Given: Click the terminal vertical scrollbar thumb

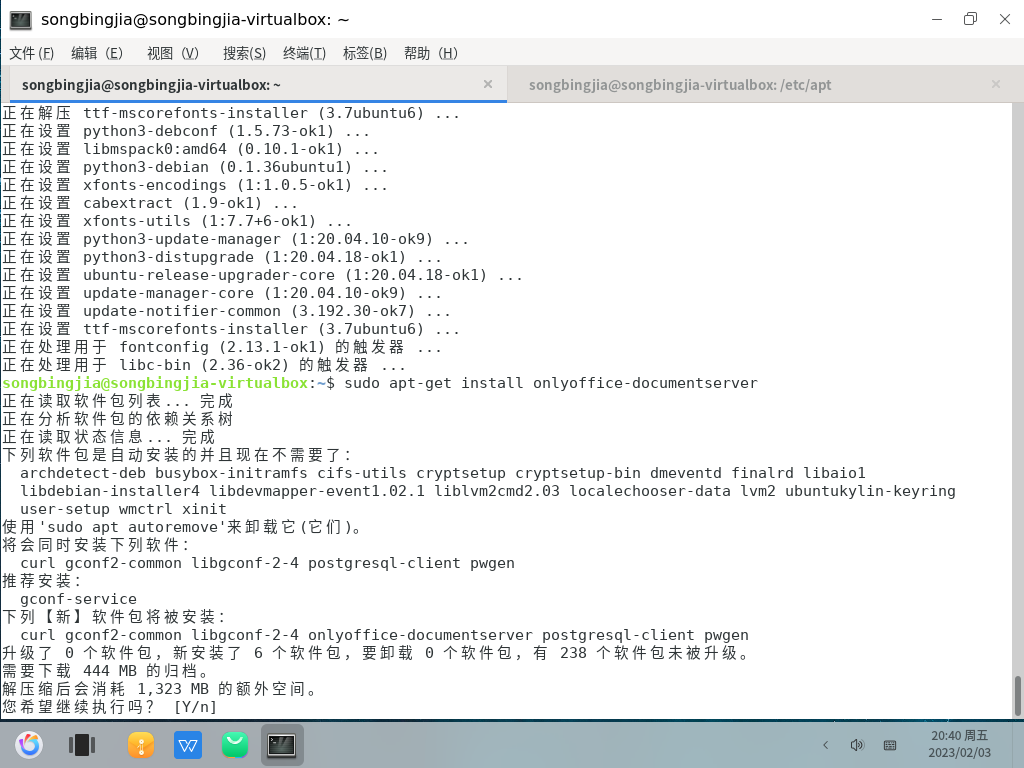Looking at the screenshot, I should [1017, 696].
